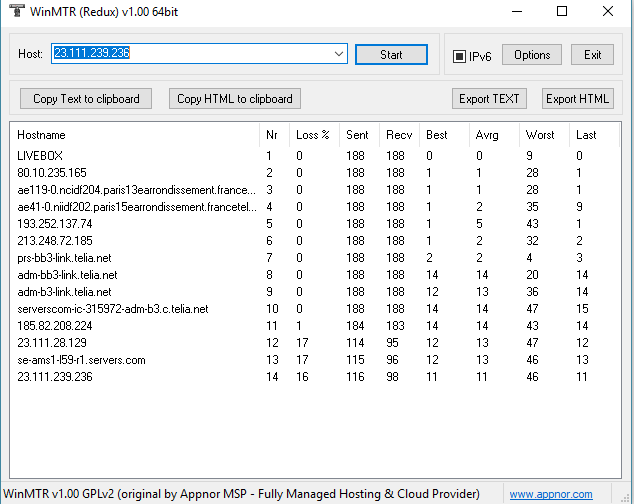634x504 pixels.
Task: Copy Text to clipboard
Action: pyautogui.click(x=86, y=98)
